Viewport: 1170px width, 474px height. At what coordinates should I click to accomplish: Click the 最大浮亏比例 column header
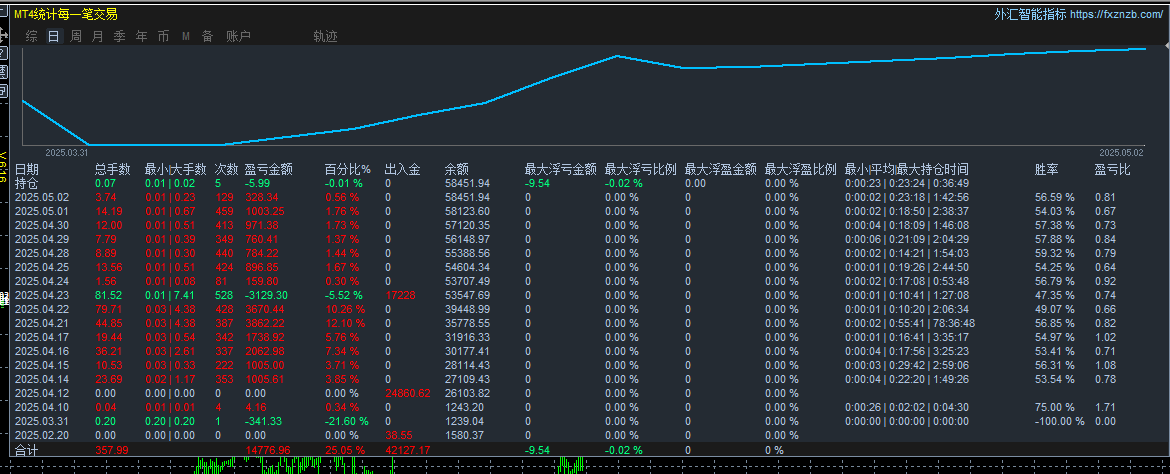pos(640,169)
